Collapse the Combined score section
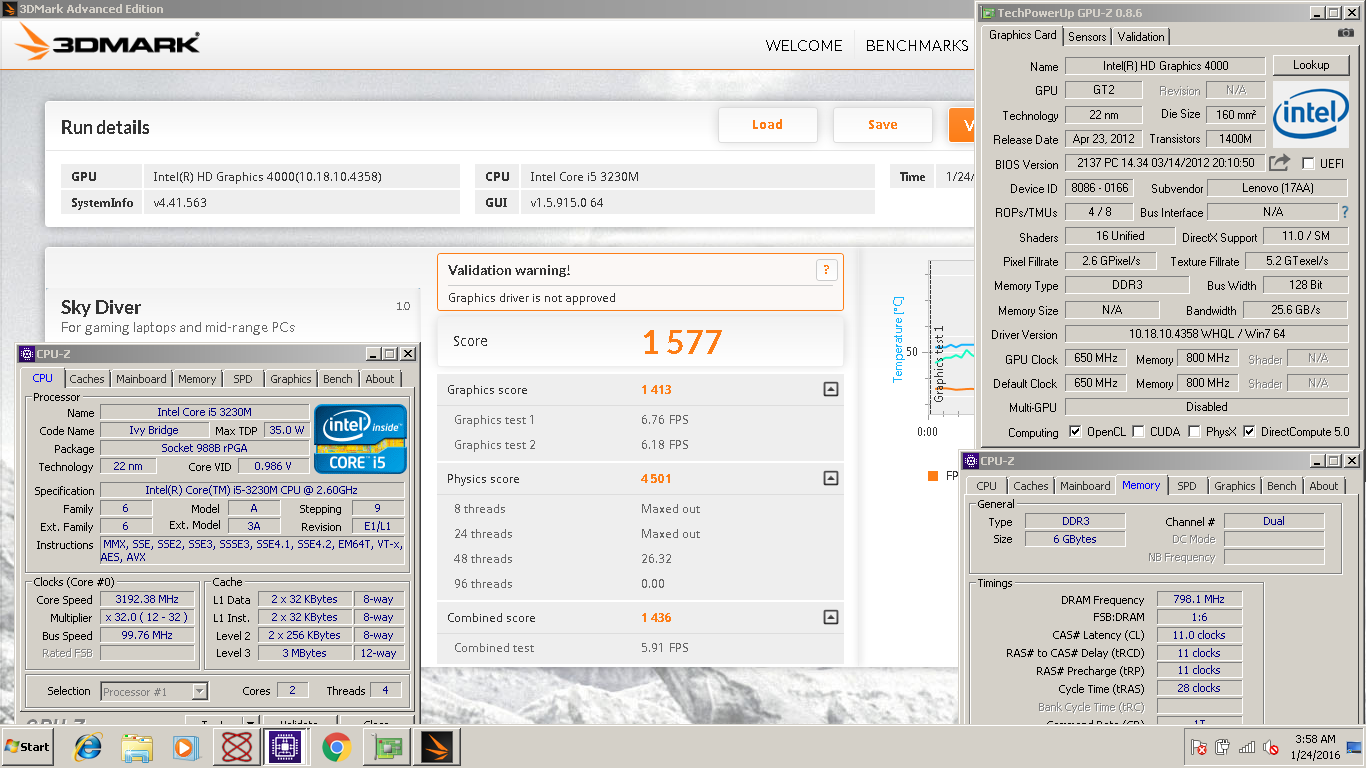This screenshot has height=768, width=1366. (x=830, y=618)
